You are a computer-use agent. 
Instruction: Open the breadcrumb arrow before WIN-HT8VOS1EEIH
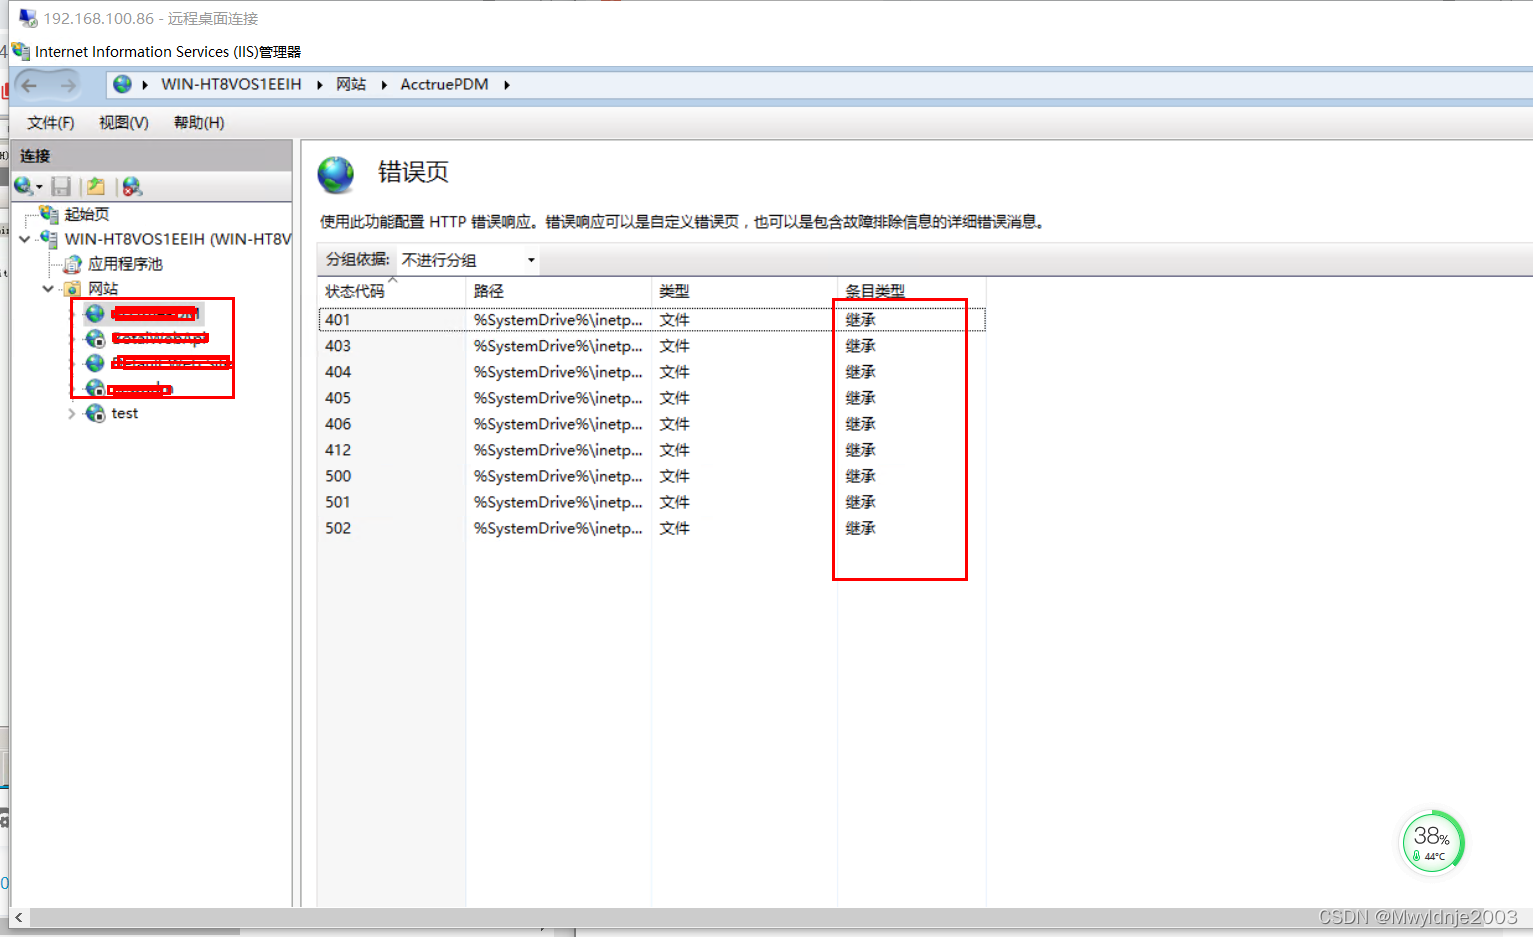[x=145, y=85]
